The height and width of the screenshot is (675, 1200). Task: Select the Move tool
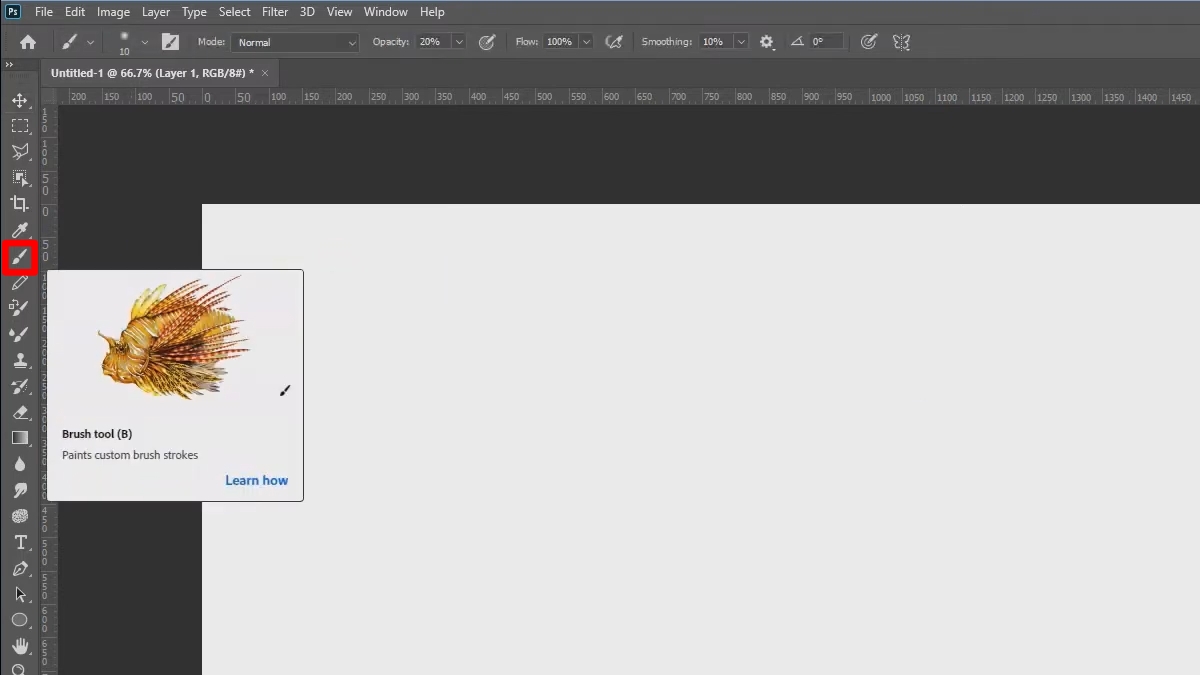click(x=20, y=100)
